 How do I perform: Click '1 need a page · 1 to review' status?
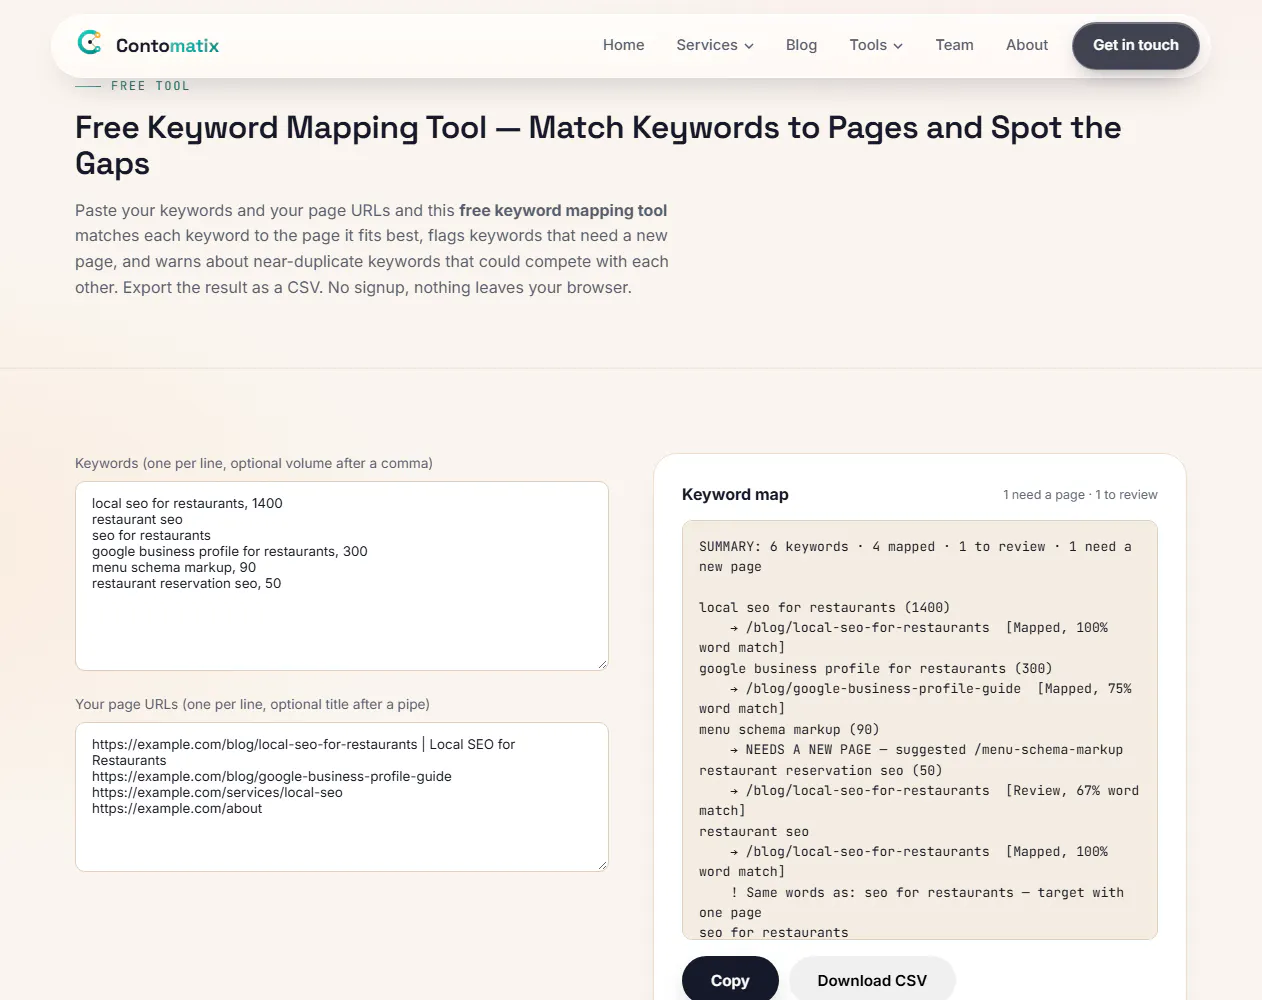click(x=1080, y=494)
